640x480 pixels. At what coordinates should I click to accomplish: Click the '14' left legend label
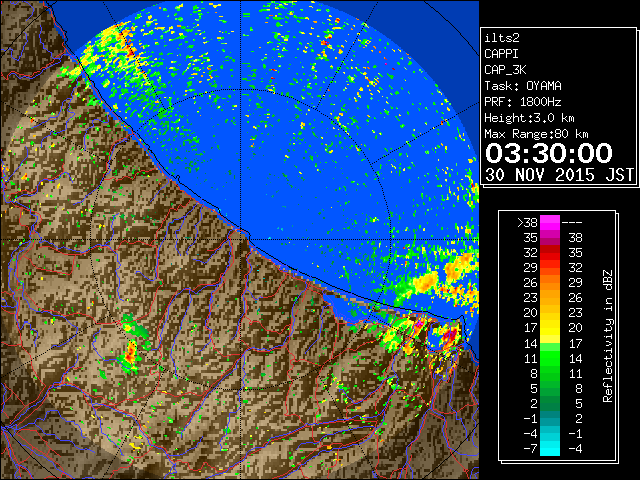[x=531, y=343]
